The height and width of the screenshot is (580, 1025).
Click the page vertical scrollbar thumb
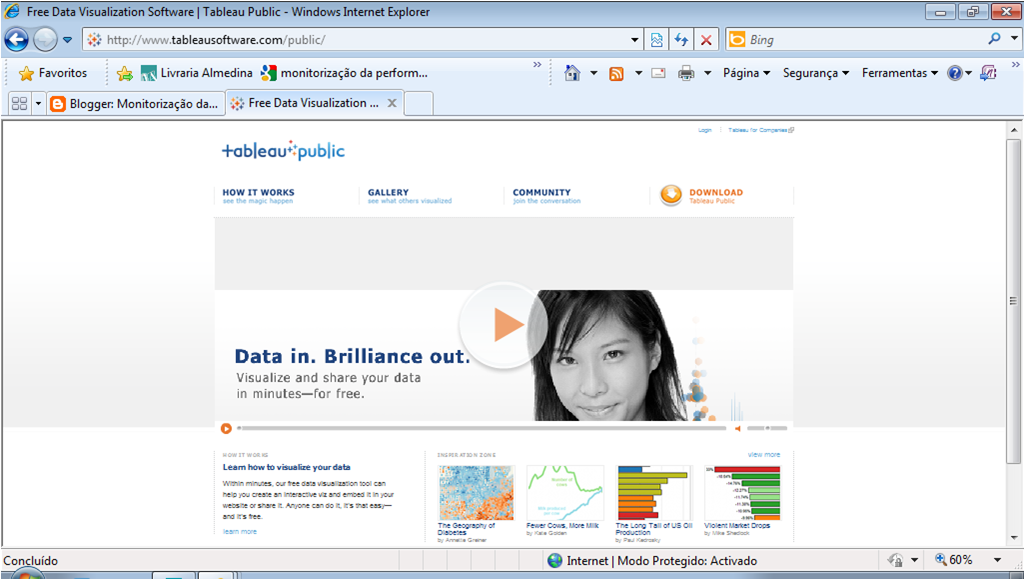click(1013, 301)
